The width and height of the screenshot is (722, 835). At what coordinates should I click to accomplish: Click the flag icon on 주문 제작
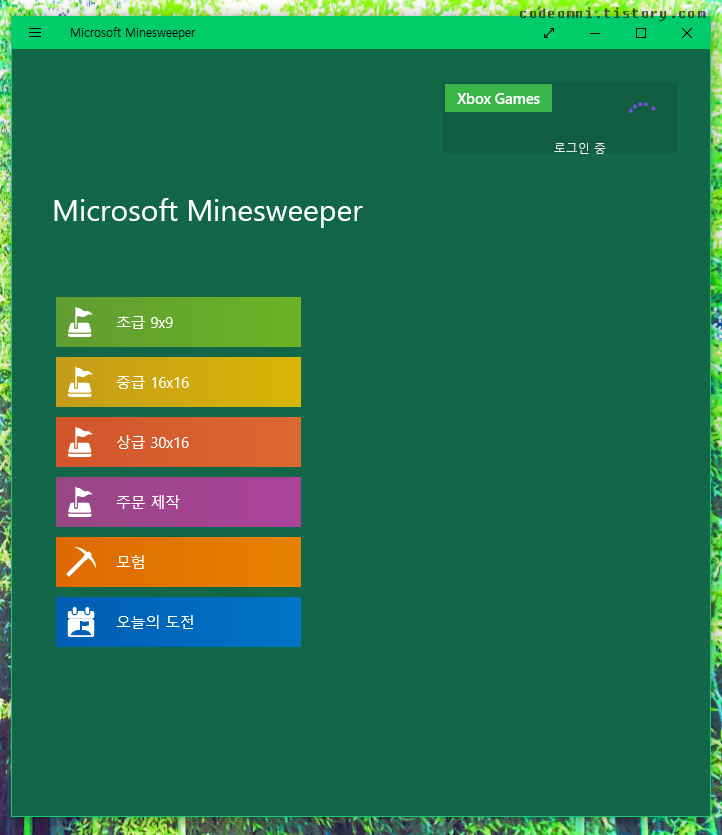tap(80, 502)
